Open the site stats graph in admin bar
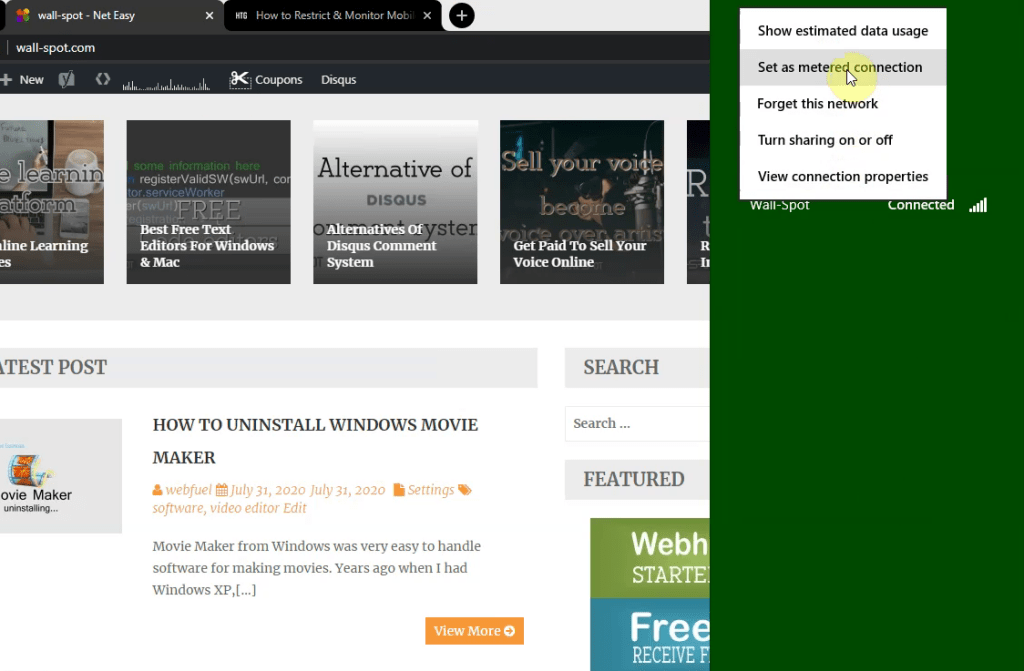 tap(166, 83)
